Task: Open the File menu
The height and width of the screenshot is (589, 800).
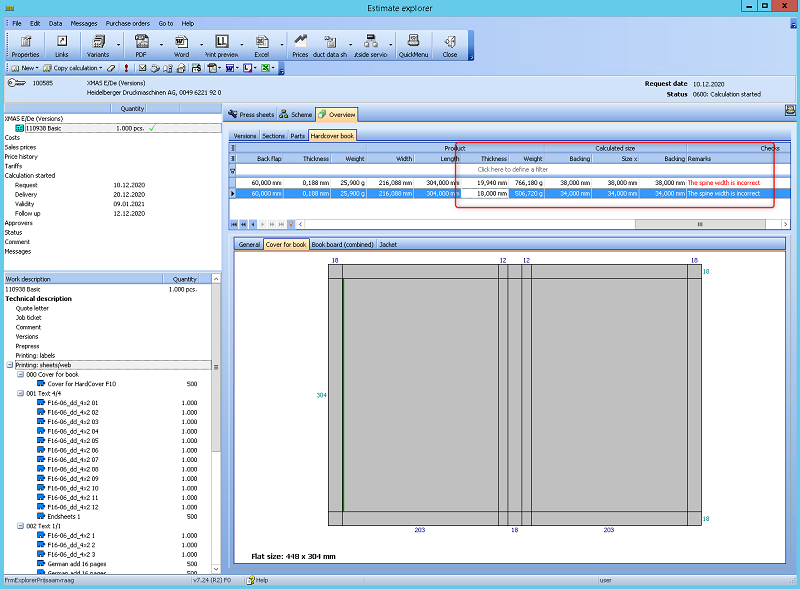Action: (x=17, y=23)
